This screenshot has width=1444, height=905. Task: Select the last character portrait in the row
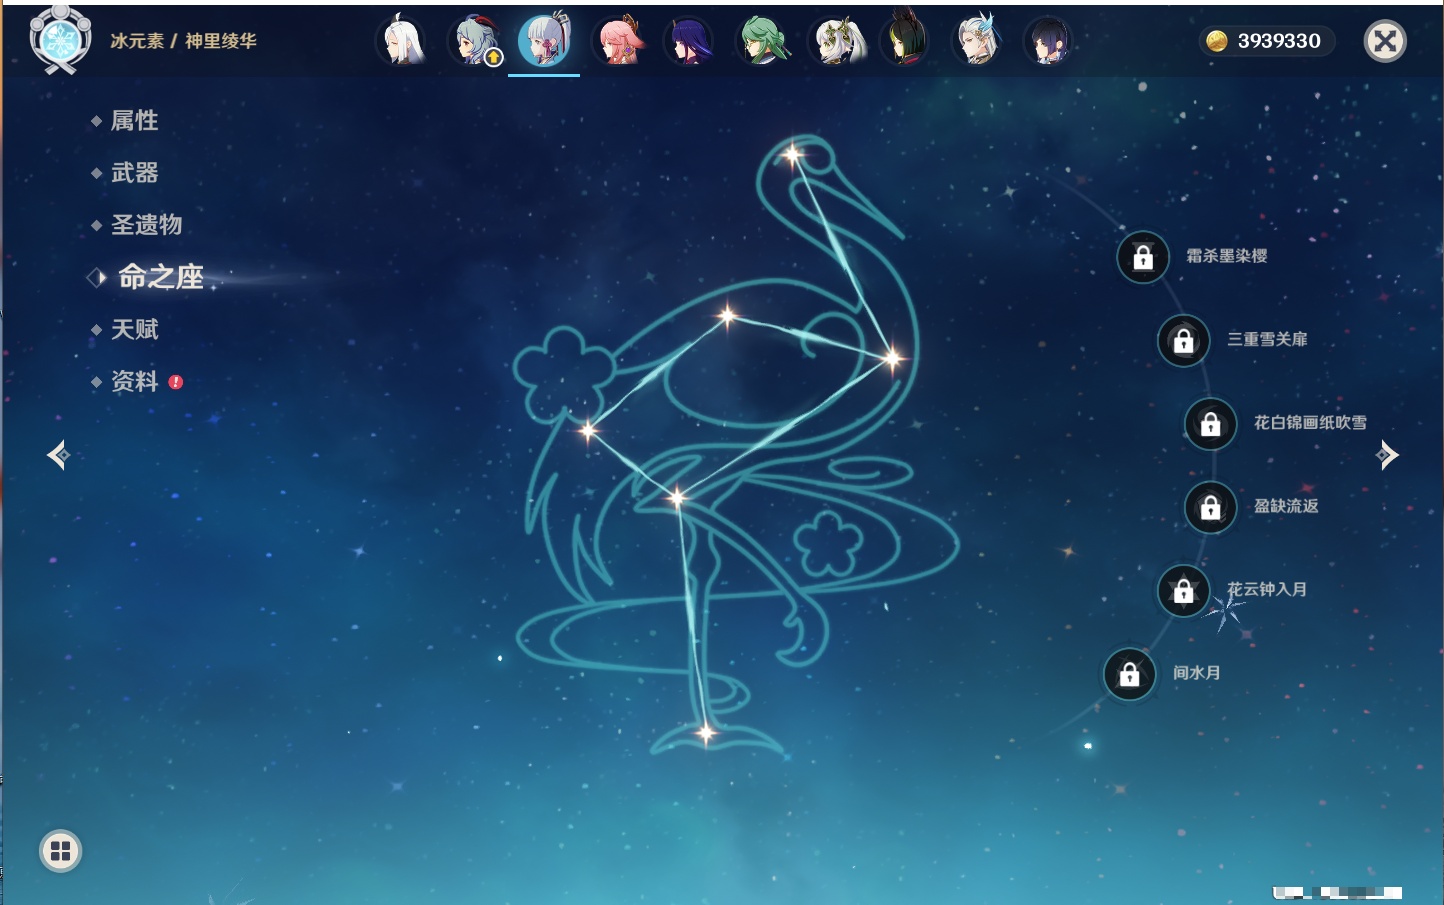coord(1049,42)
